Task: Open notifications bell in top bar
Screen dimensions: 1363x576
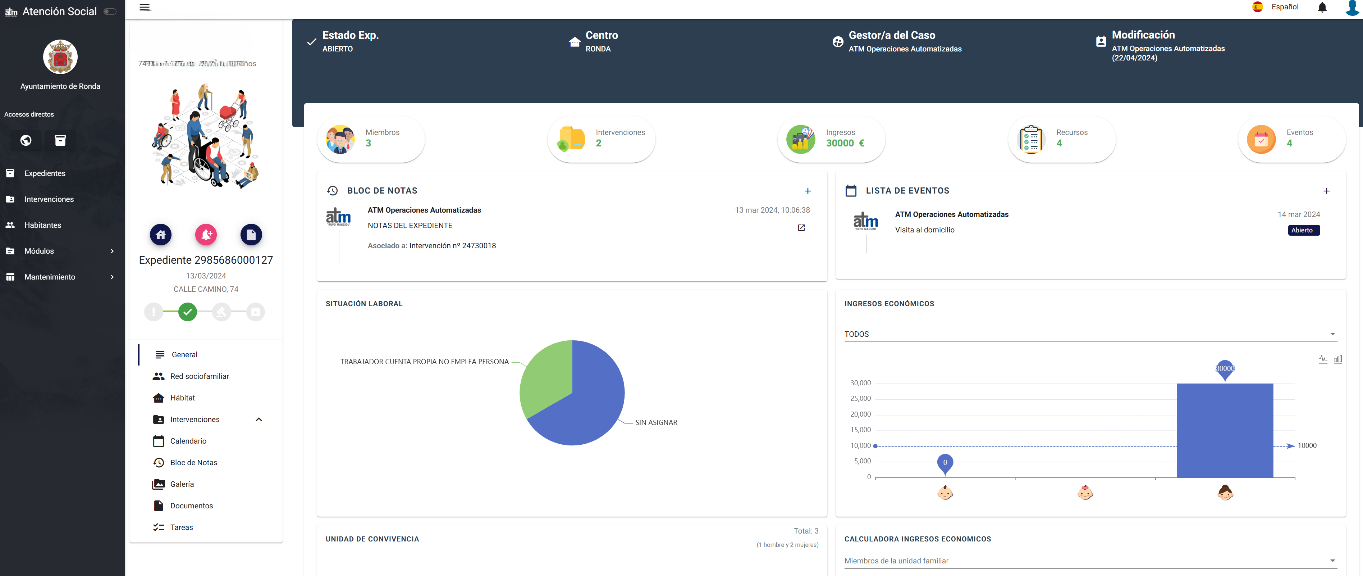Action: (x=1322, y=8)
